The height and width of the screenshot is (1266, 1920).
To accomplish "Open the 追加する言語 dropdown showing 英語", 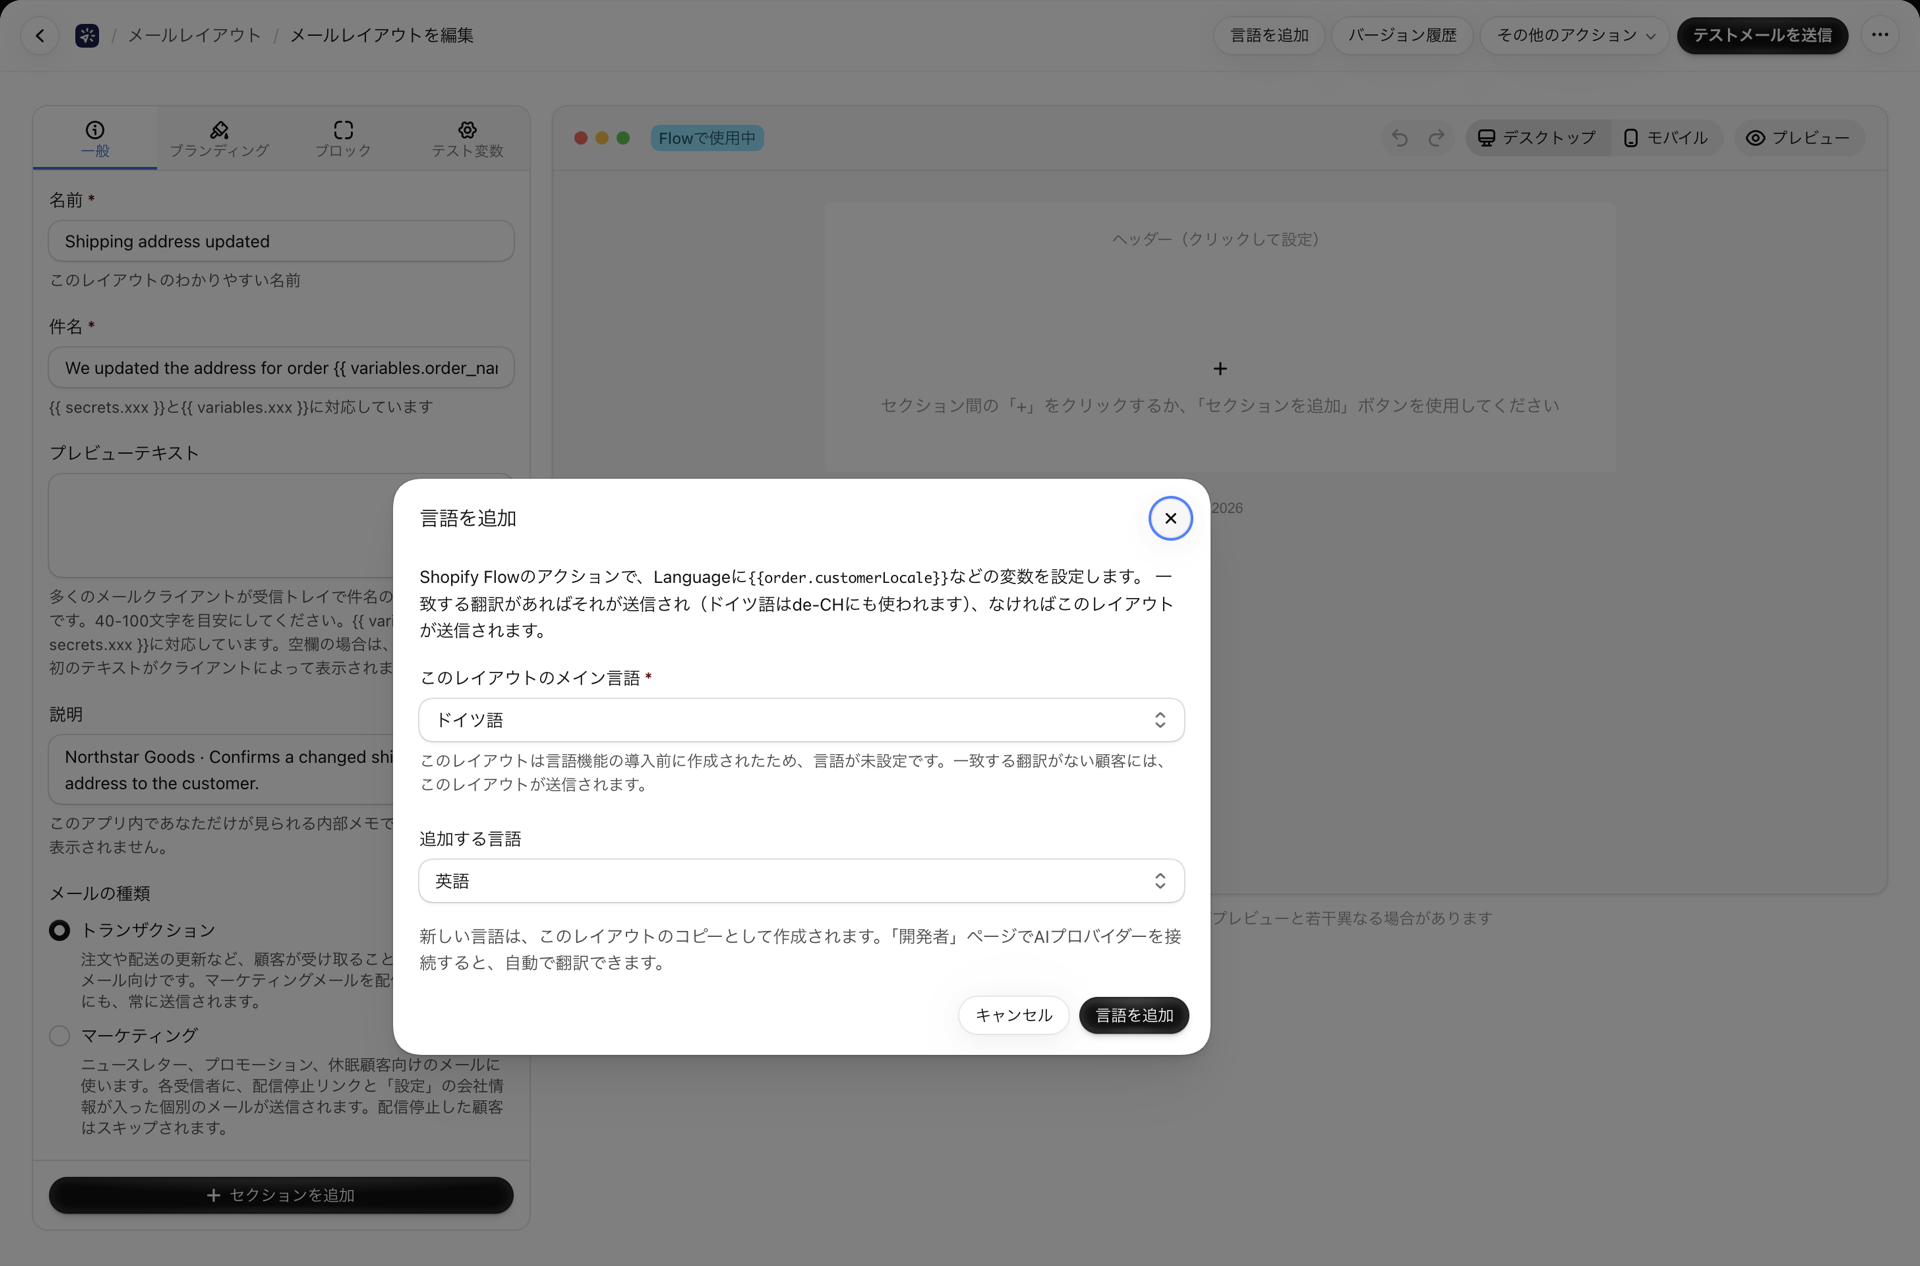I will (x=801, y=881).
